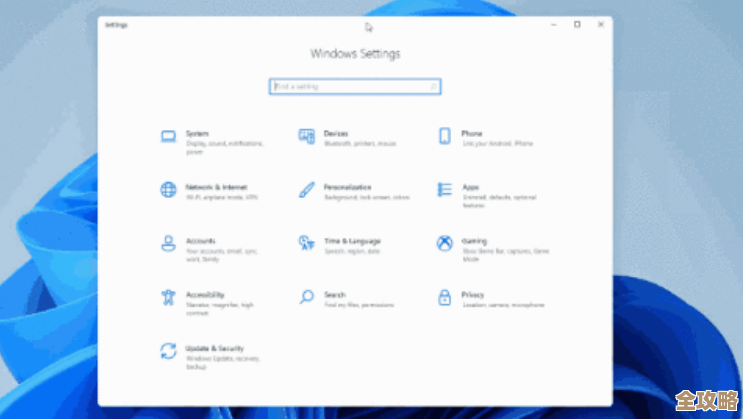Open the Devices keyboard icon

tap(307, 137)
